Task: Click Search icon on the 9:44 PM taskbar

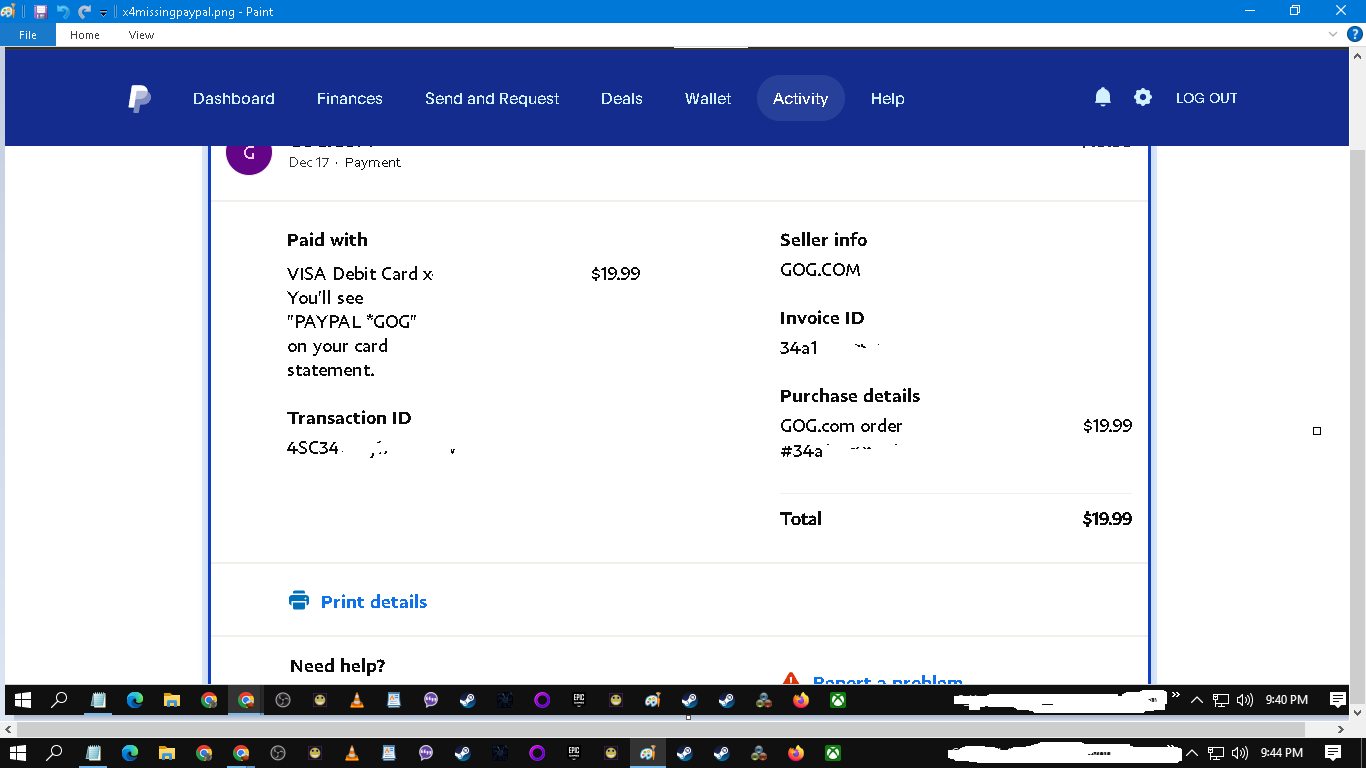Action: (55, 753)
